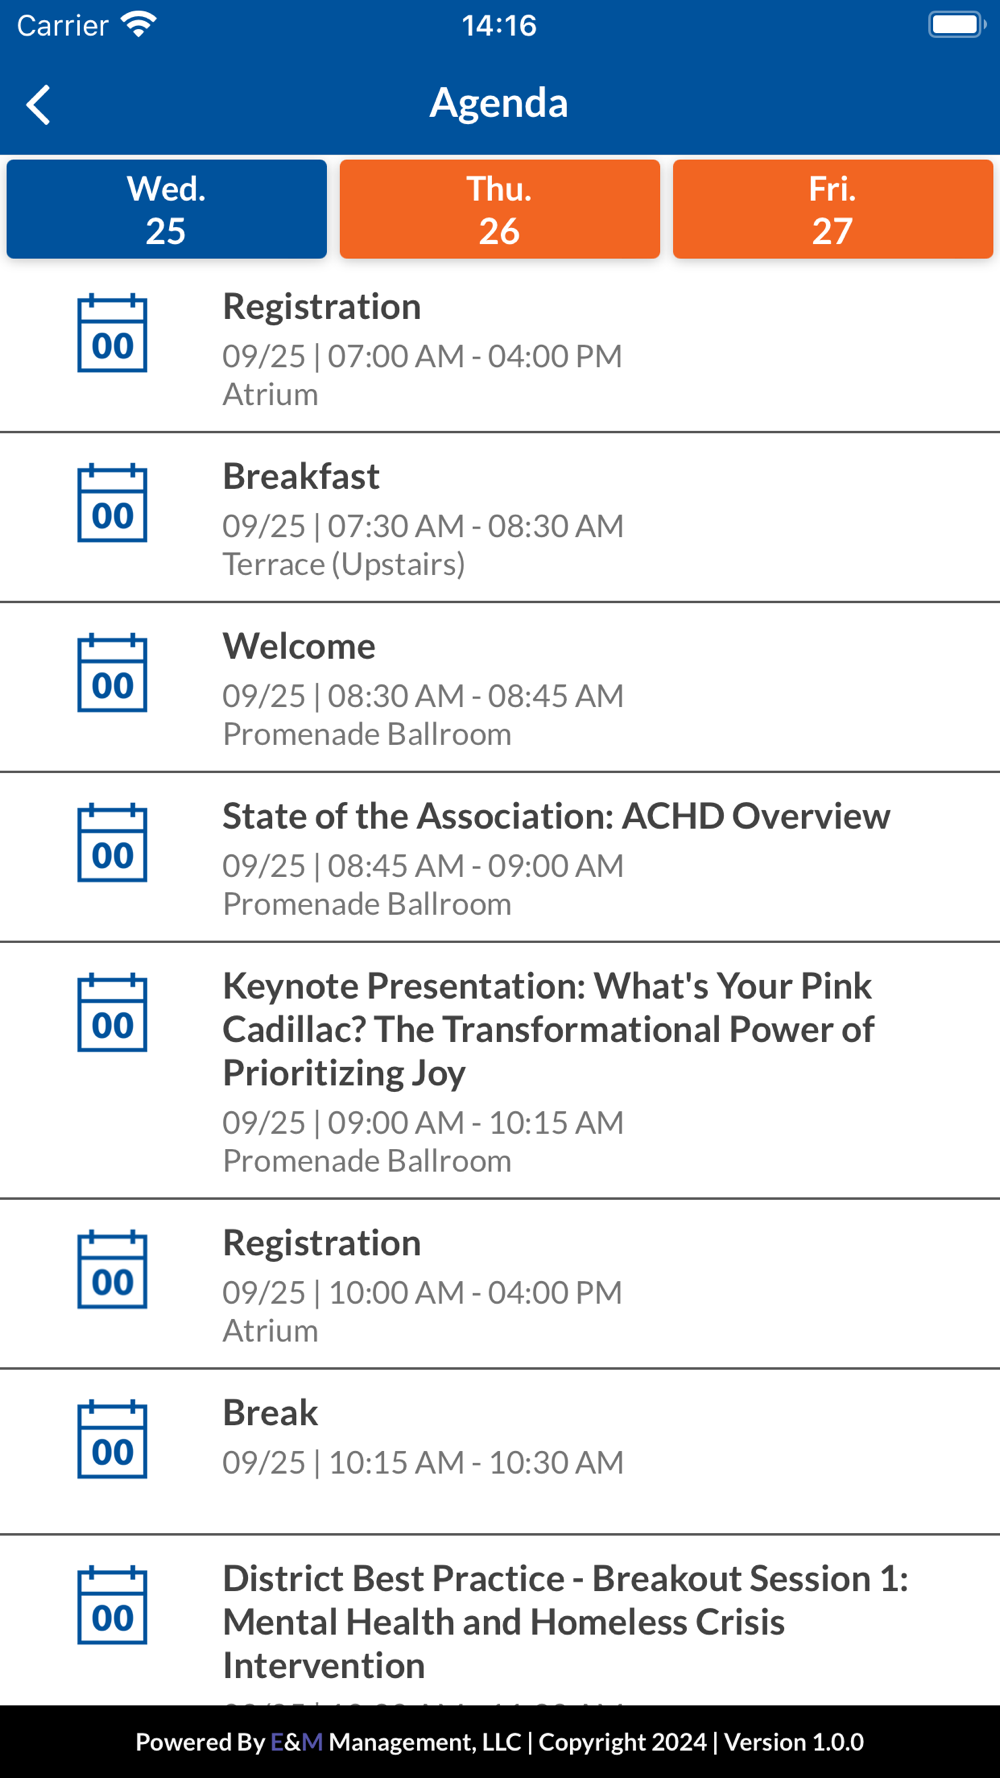Open District Best Practice Breakout Session 1
1000x1778 pixels.
565,1621
